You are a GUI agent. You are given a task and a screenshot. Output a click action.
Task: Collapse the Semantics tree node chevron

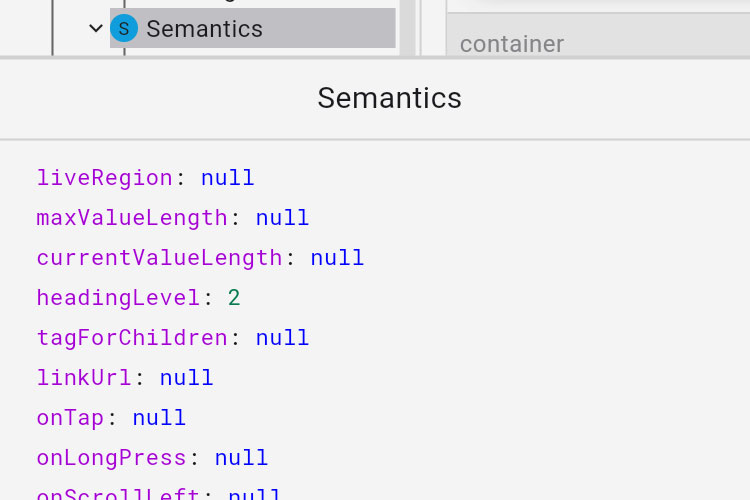(96, 28)
